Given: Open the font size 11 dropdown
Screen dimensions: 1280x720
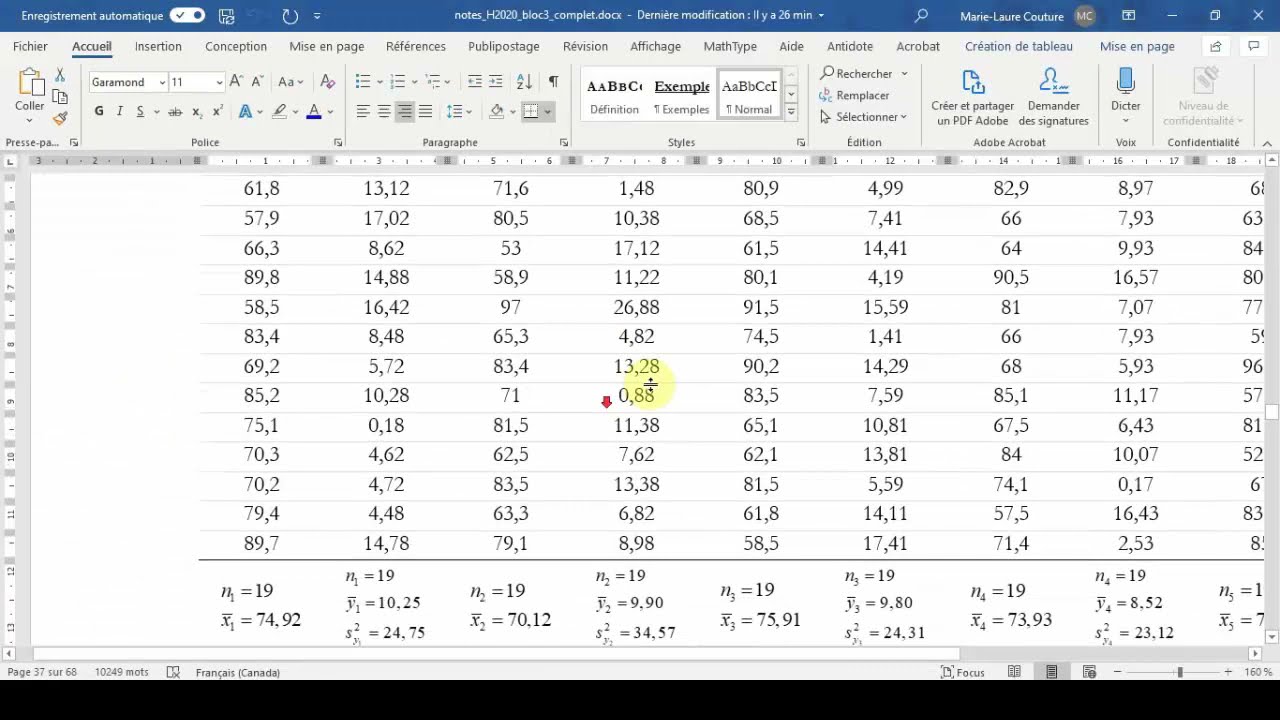Looking at the screenshot, I should point(219,82).
